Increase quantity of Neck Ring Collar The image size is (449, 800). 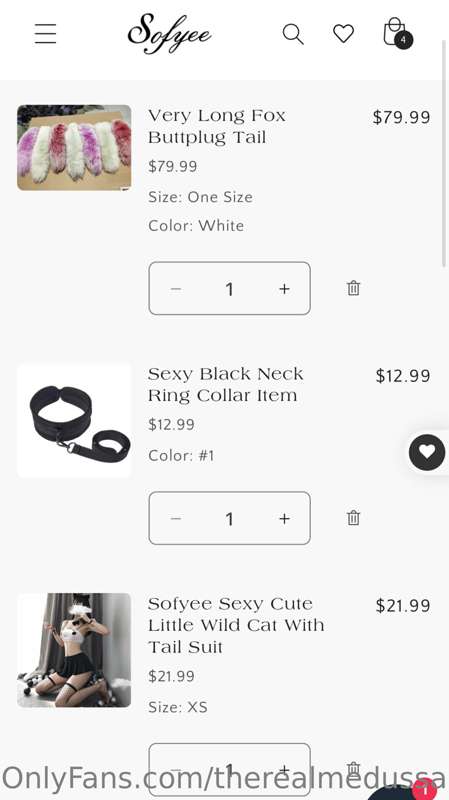coord(284,518)
